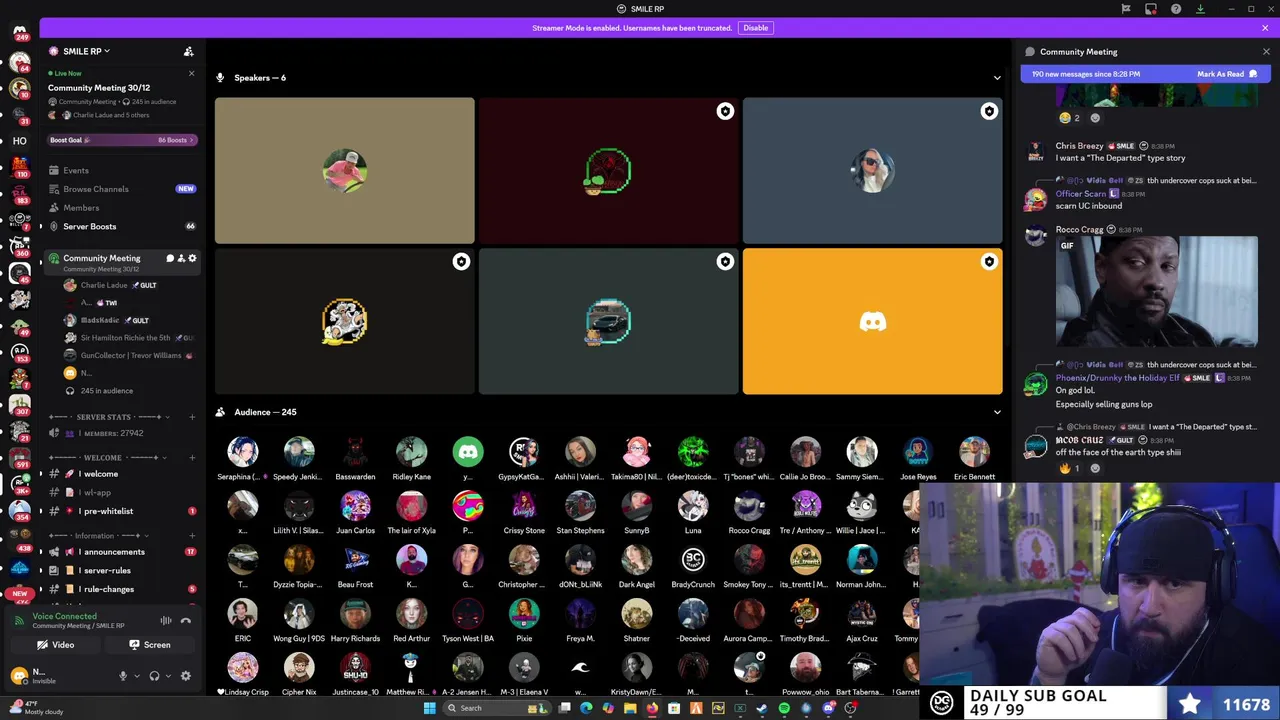Click the Discord-logo speaker tile in orange

(872, 321)
